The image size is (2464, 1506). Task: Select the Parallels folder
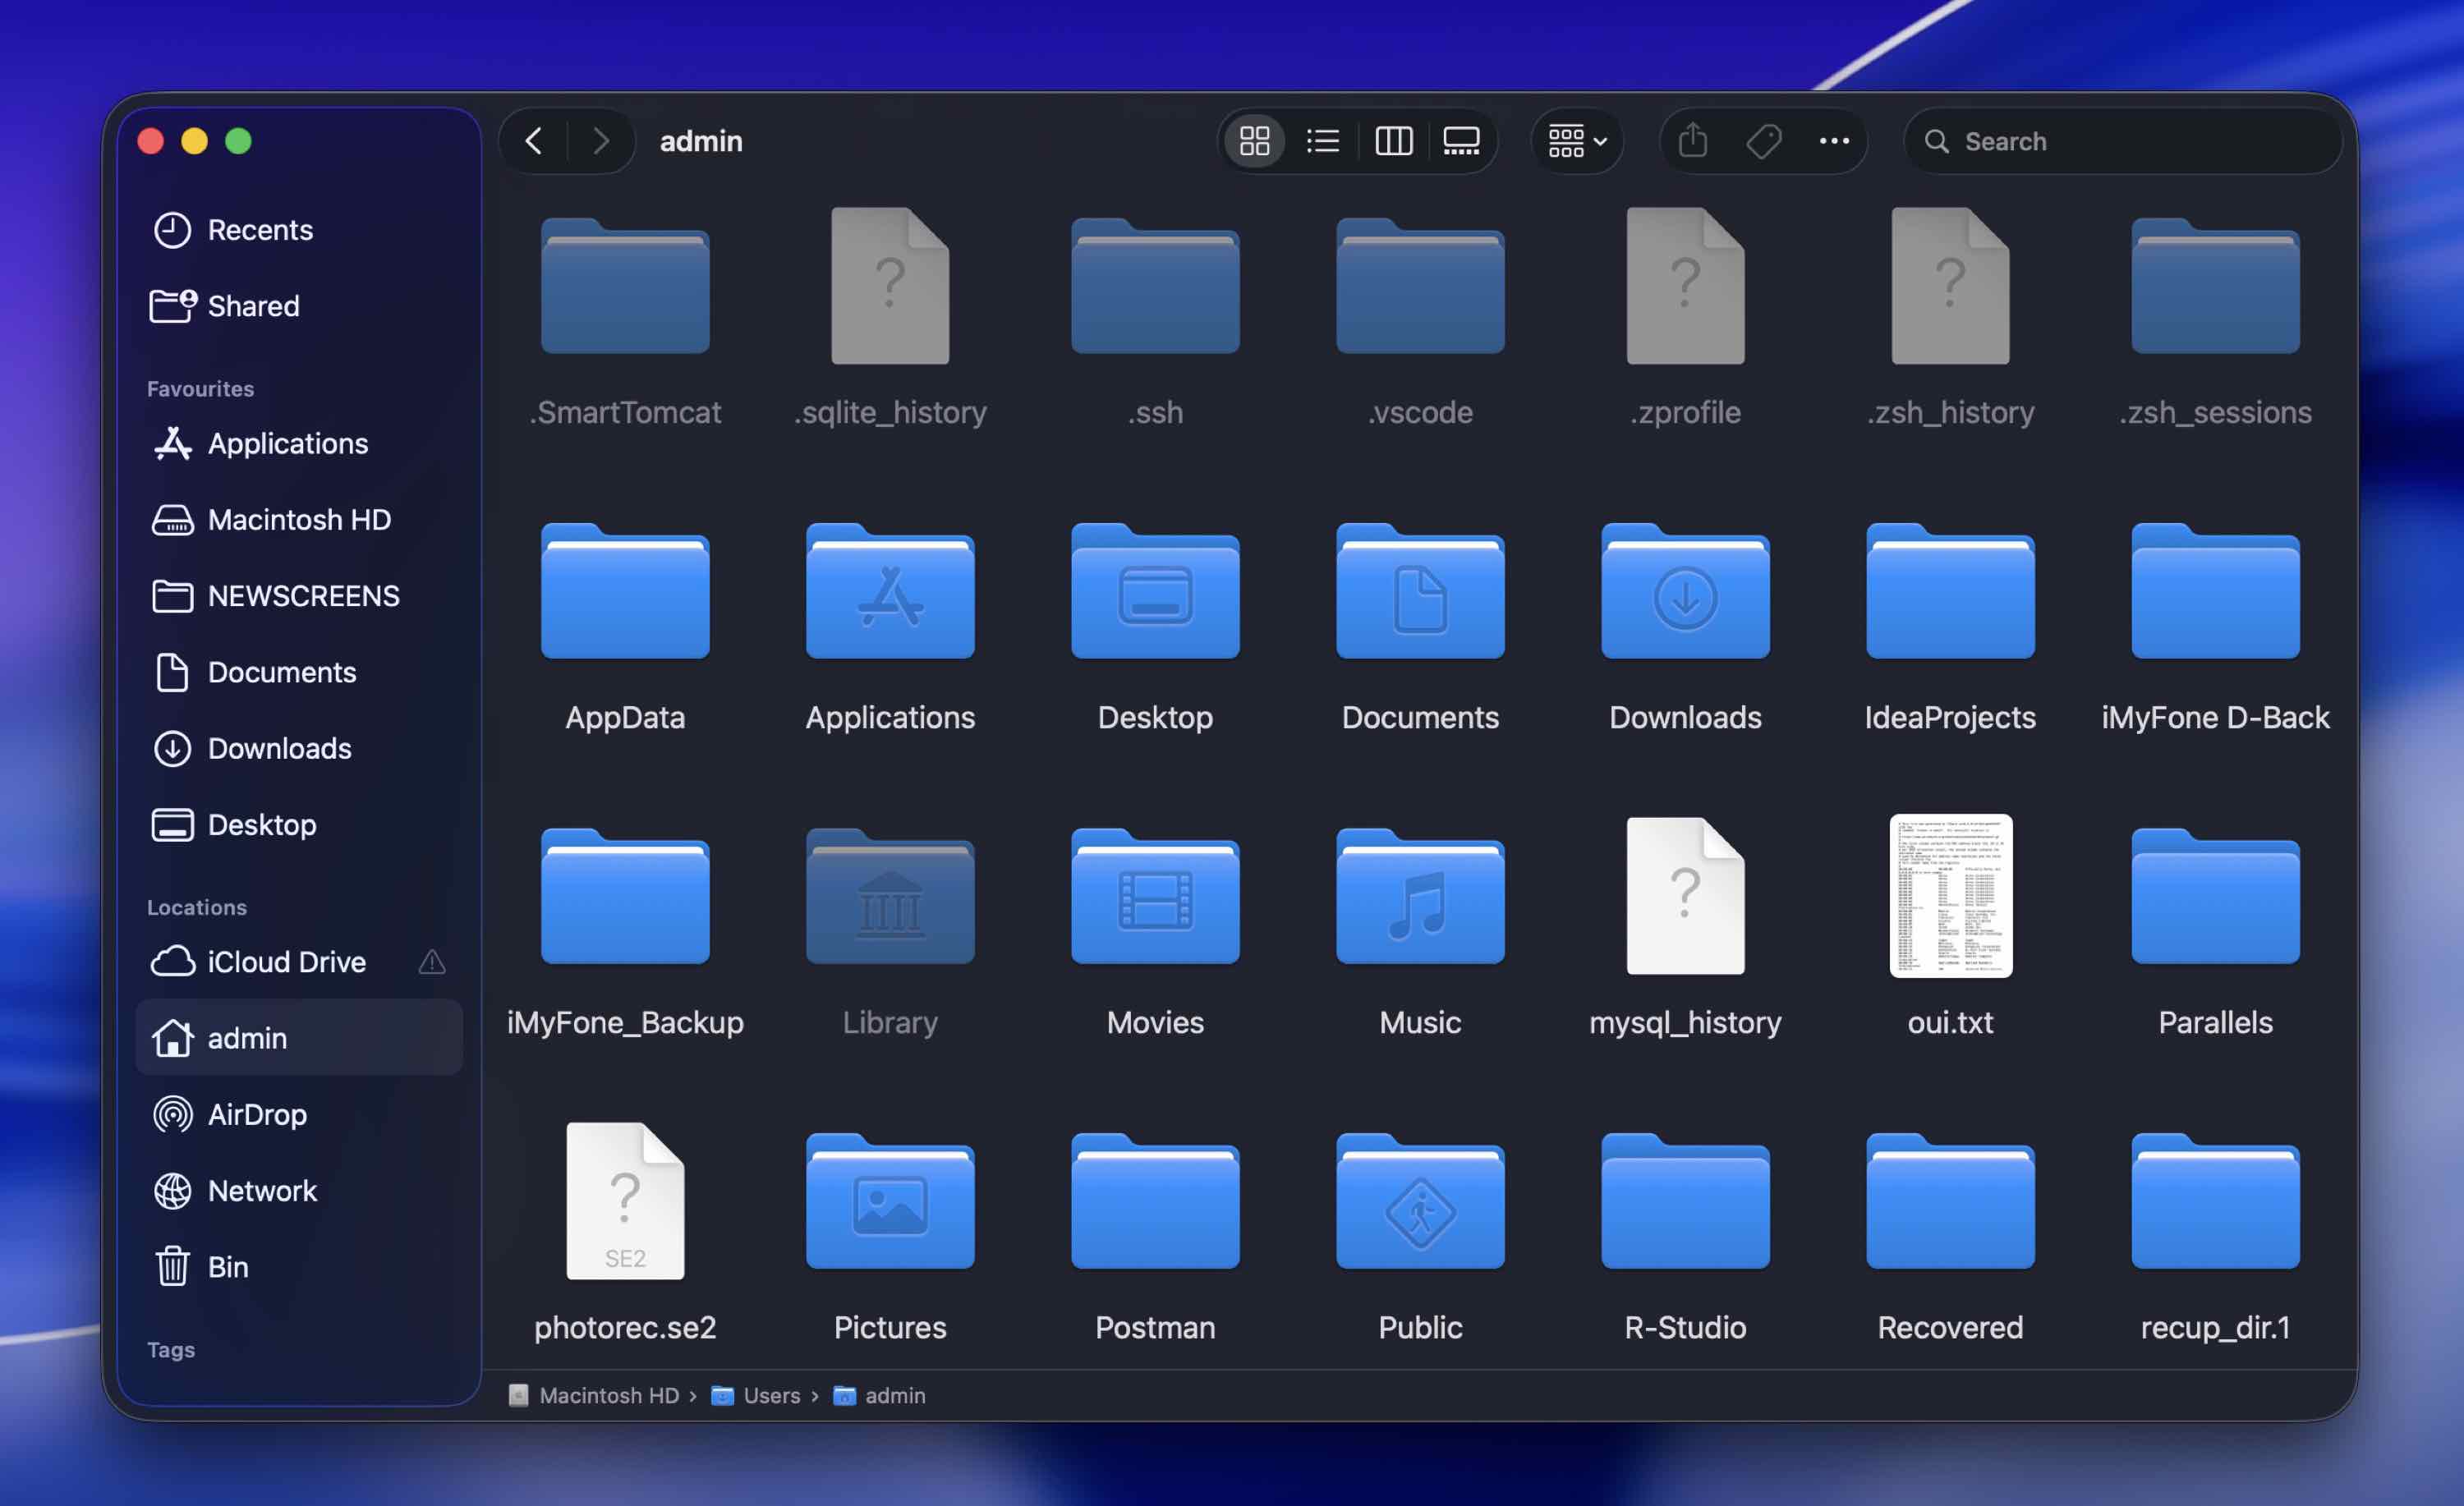[2215, 897]
